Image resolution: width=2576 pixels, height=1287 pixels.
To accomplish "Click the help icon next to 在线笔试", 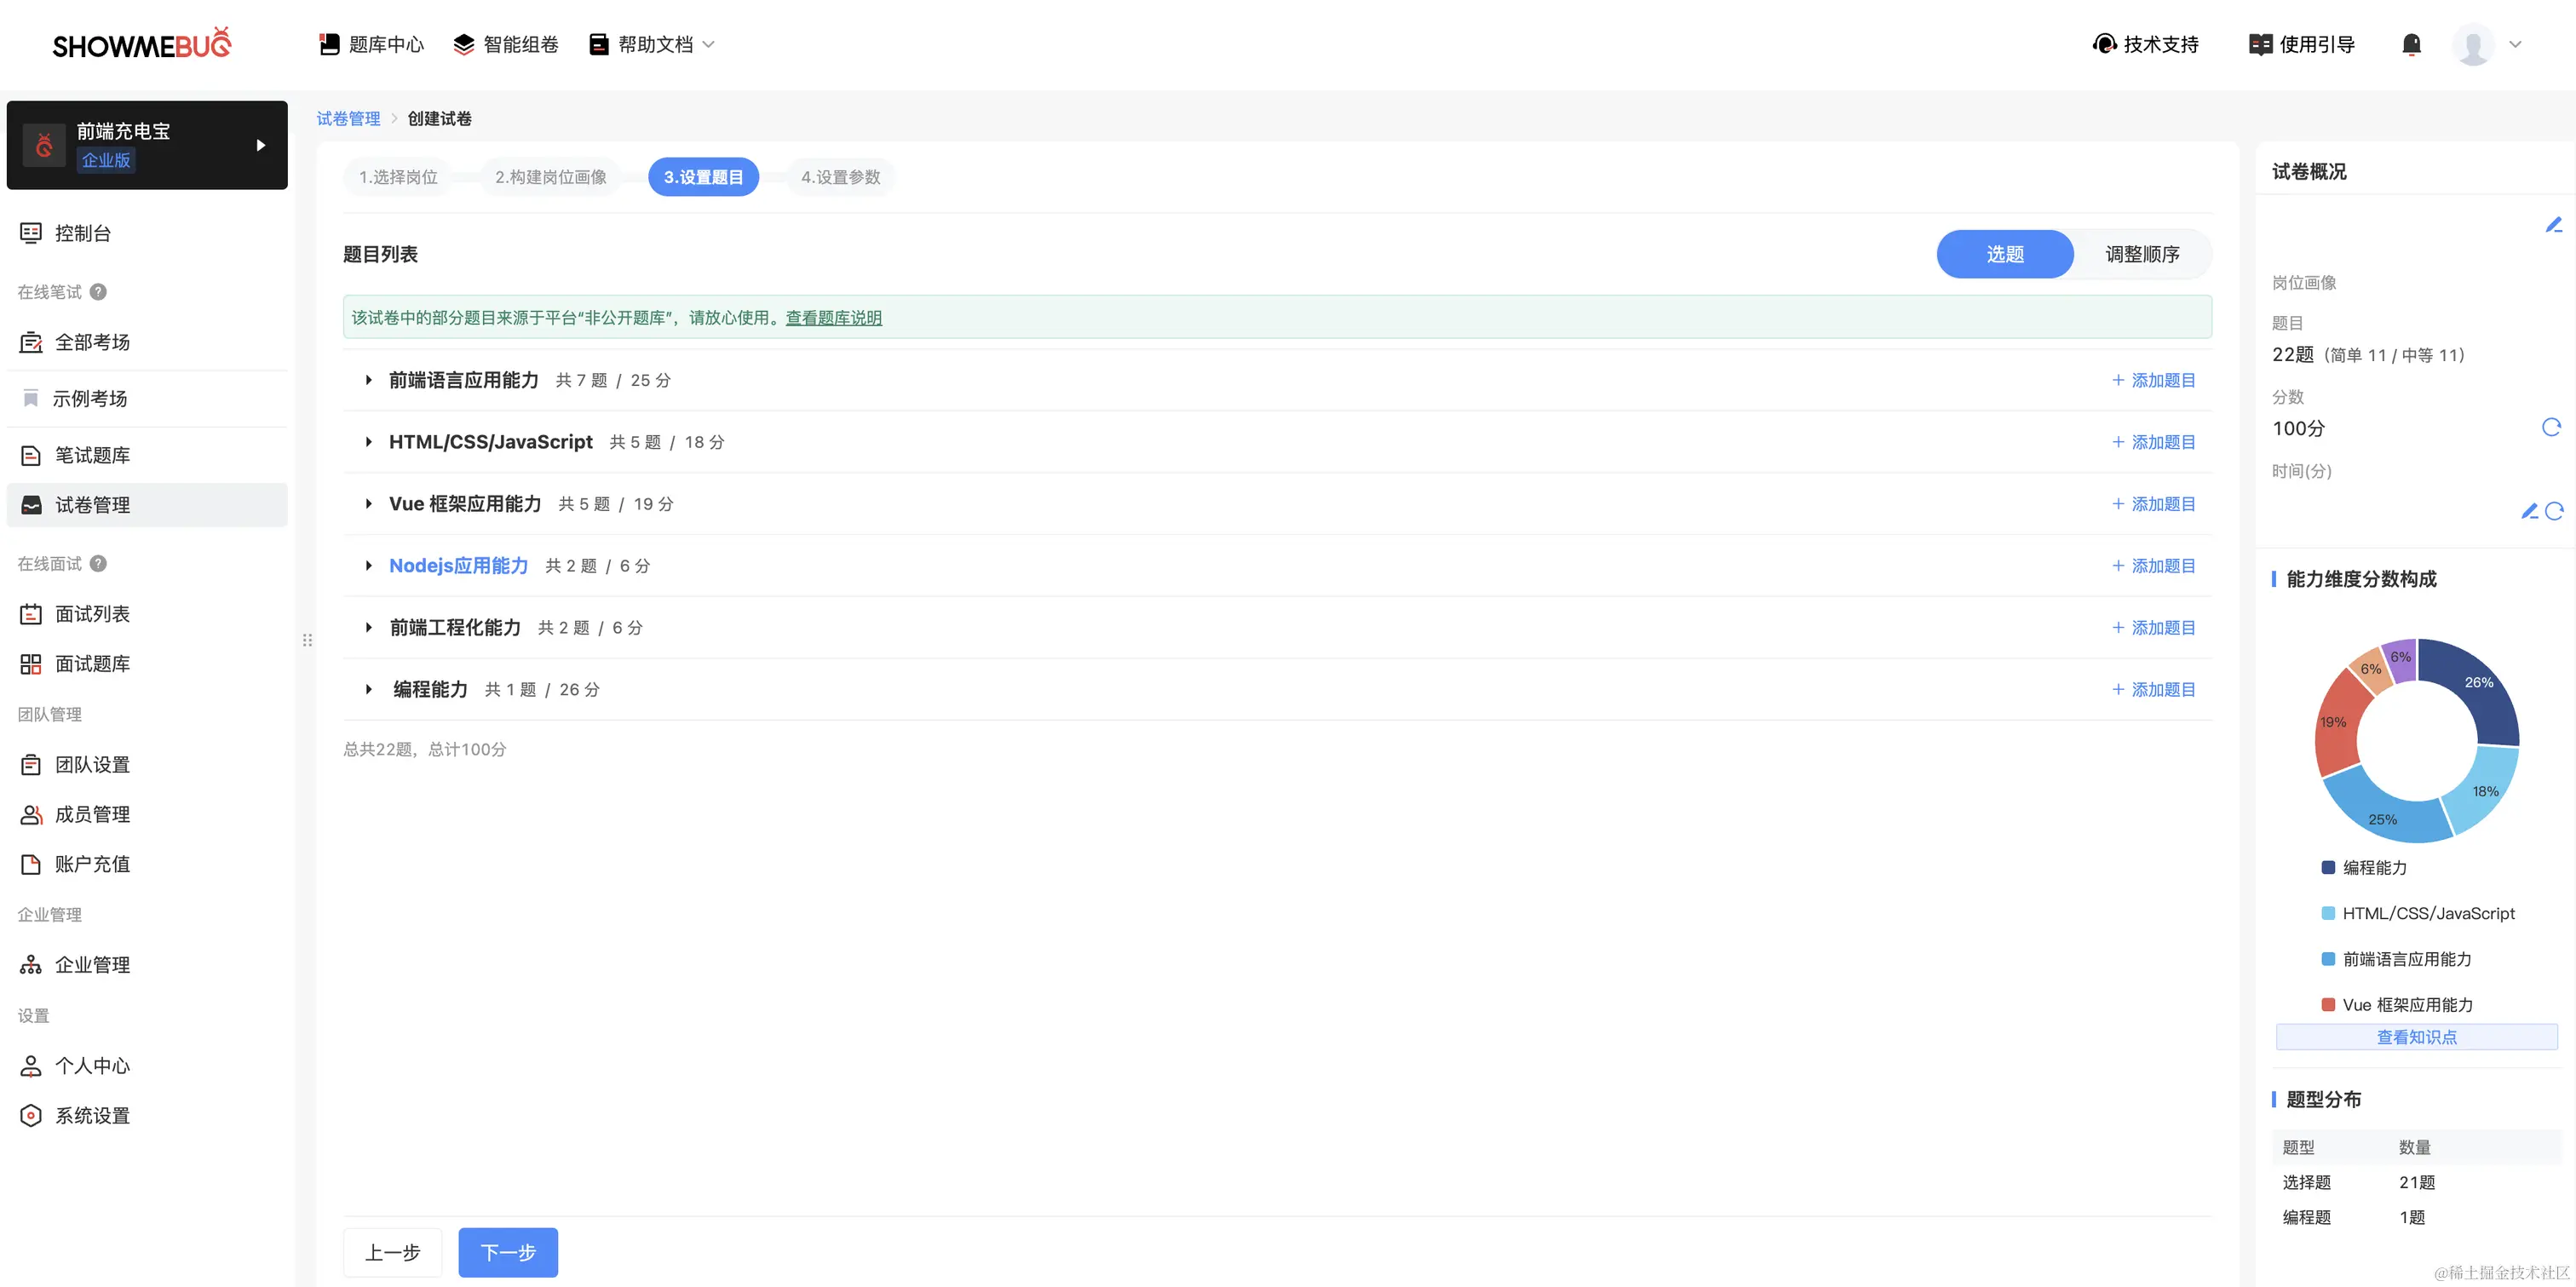I will [98, 292].
